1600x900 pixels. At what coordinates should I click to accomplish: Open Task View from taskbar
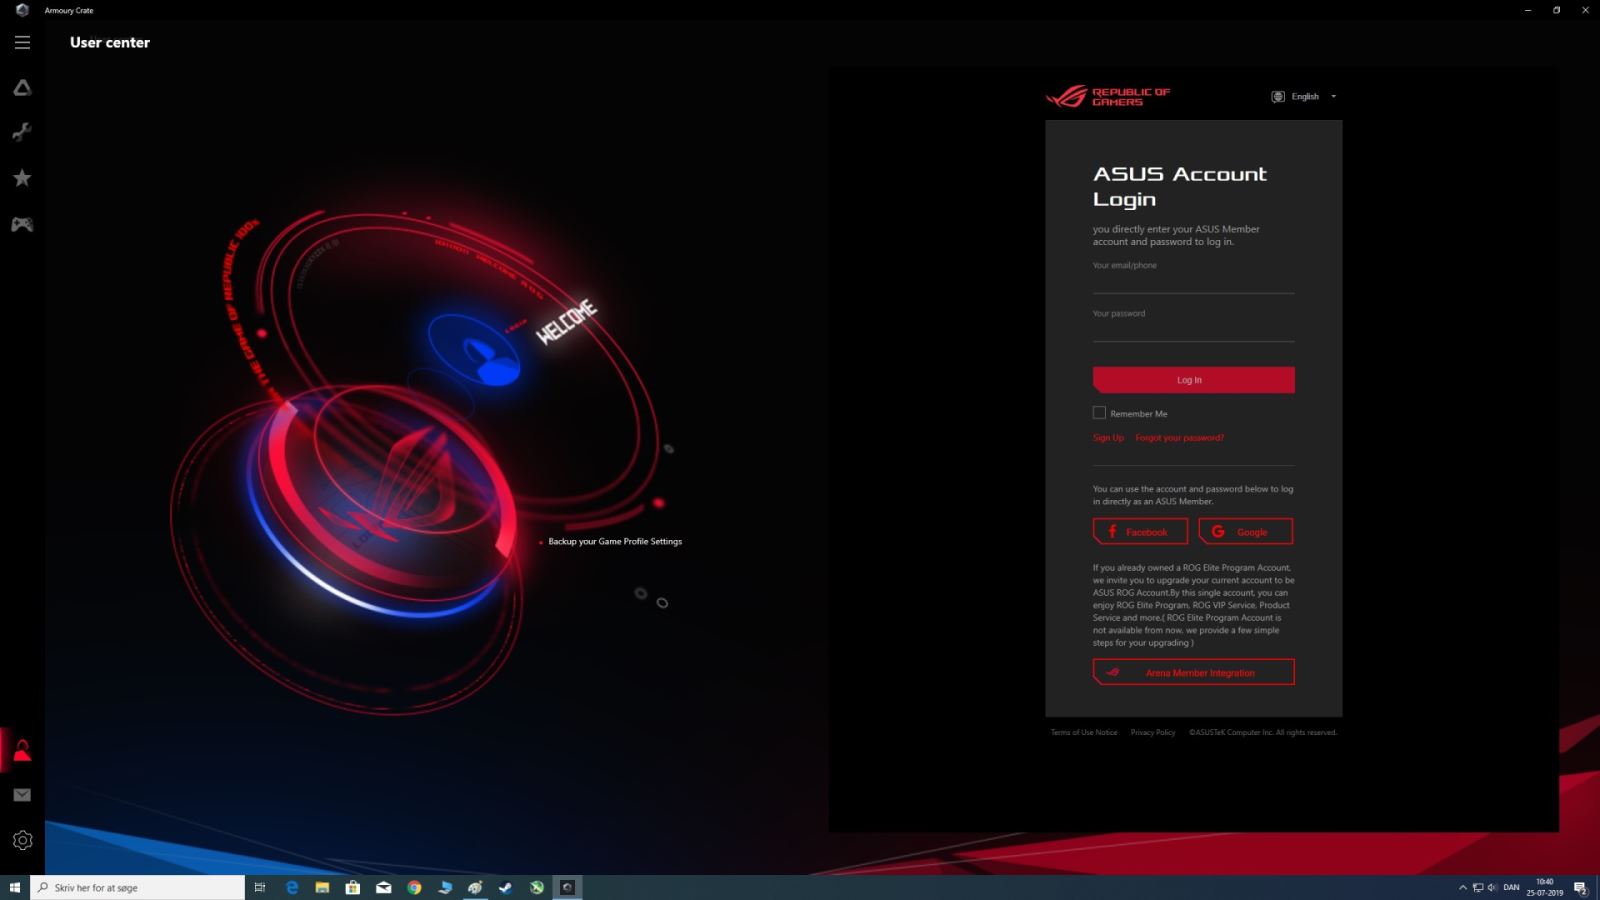click(x=259, y=887)
